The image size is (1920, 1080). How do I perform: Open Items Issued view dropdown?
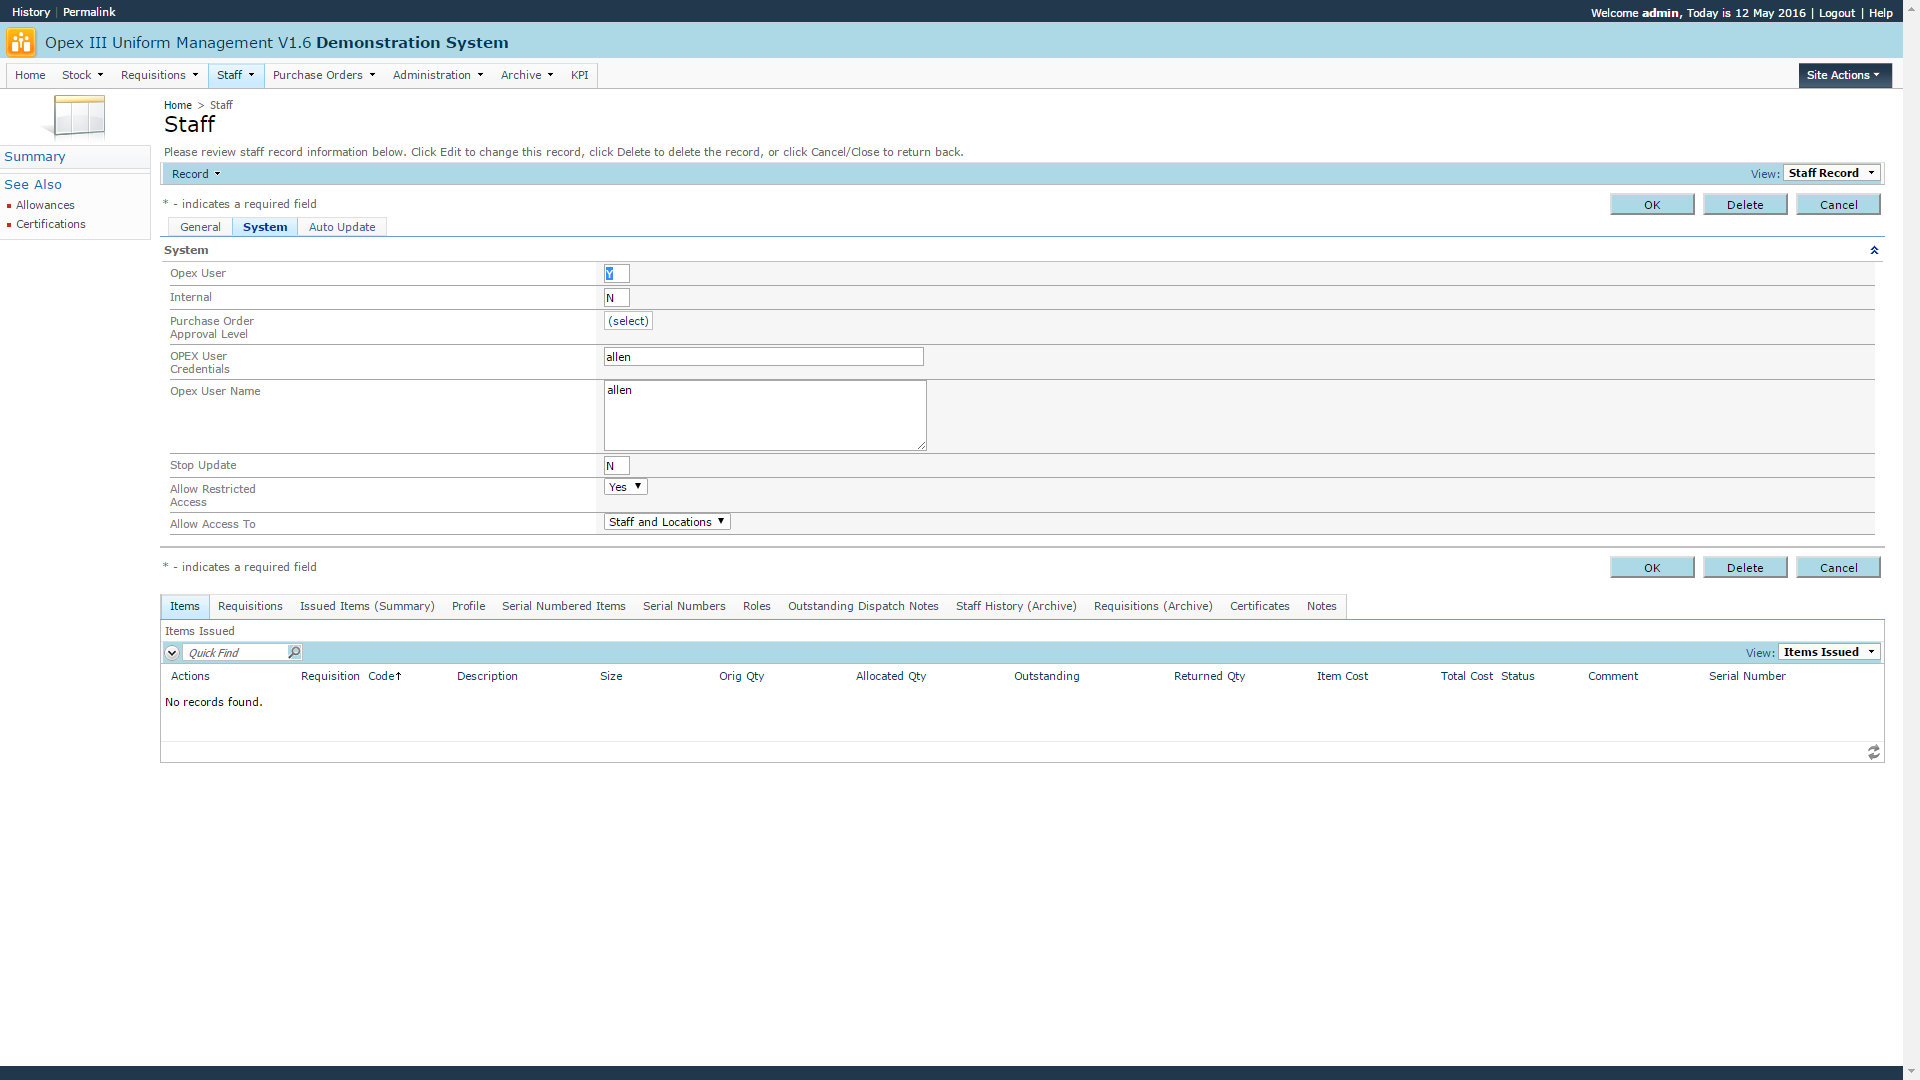pyautogui.click(x=1828, y=652)
